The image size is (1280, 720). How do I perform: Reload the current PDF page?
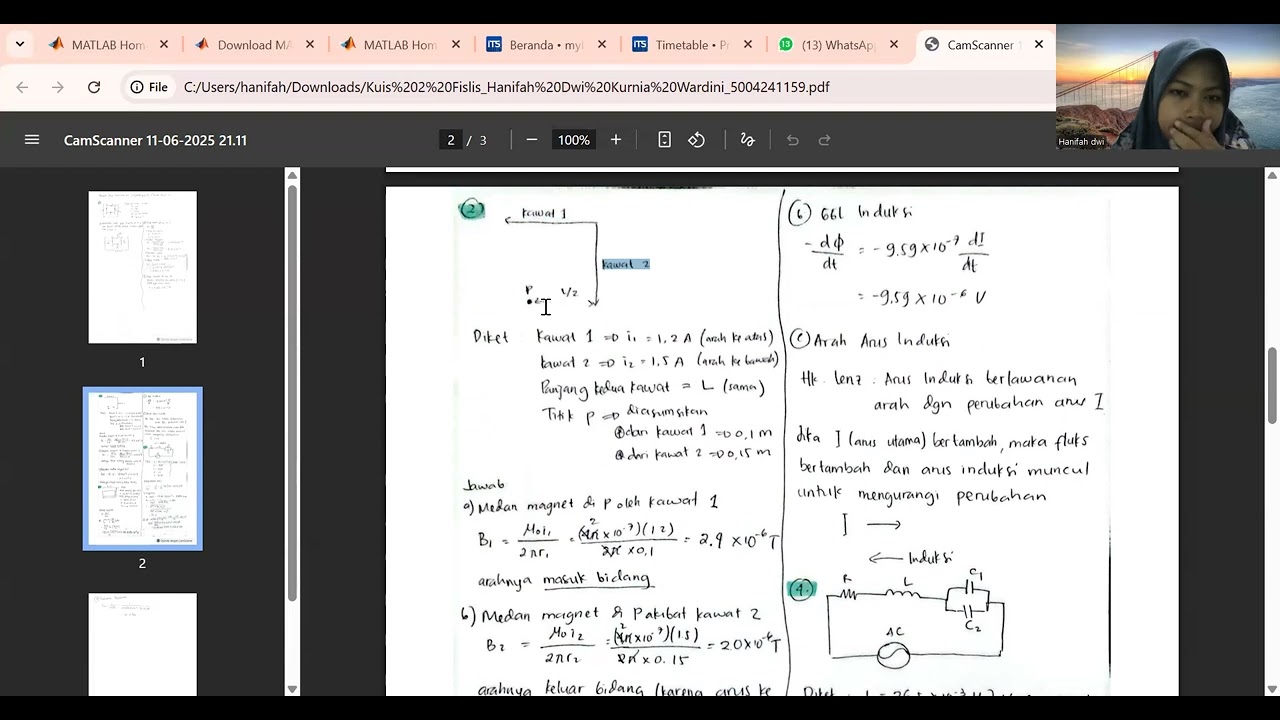pos(94,87)
